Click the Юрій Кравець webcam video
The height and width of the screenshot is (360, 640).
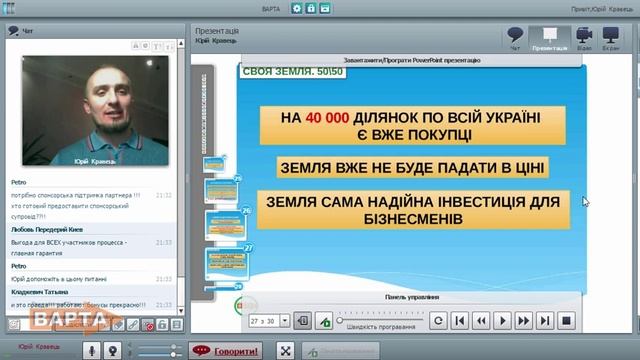coord(95,111)
